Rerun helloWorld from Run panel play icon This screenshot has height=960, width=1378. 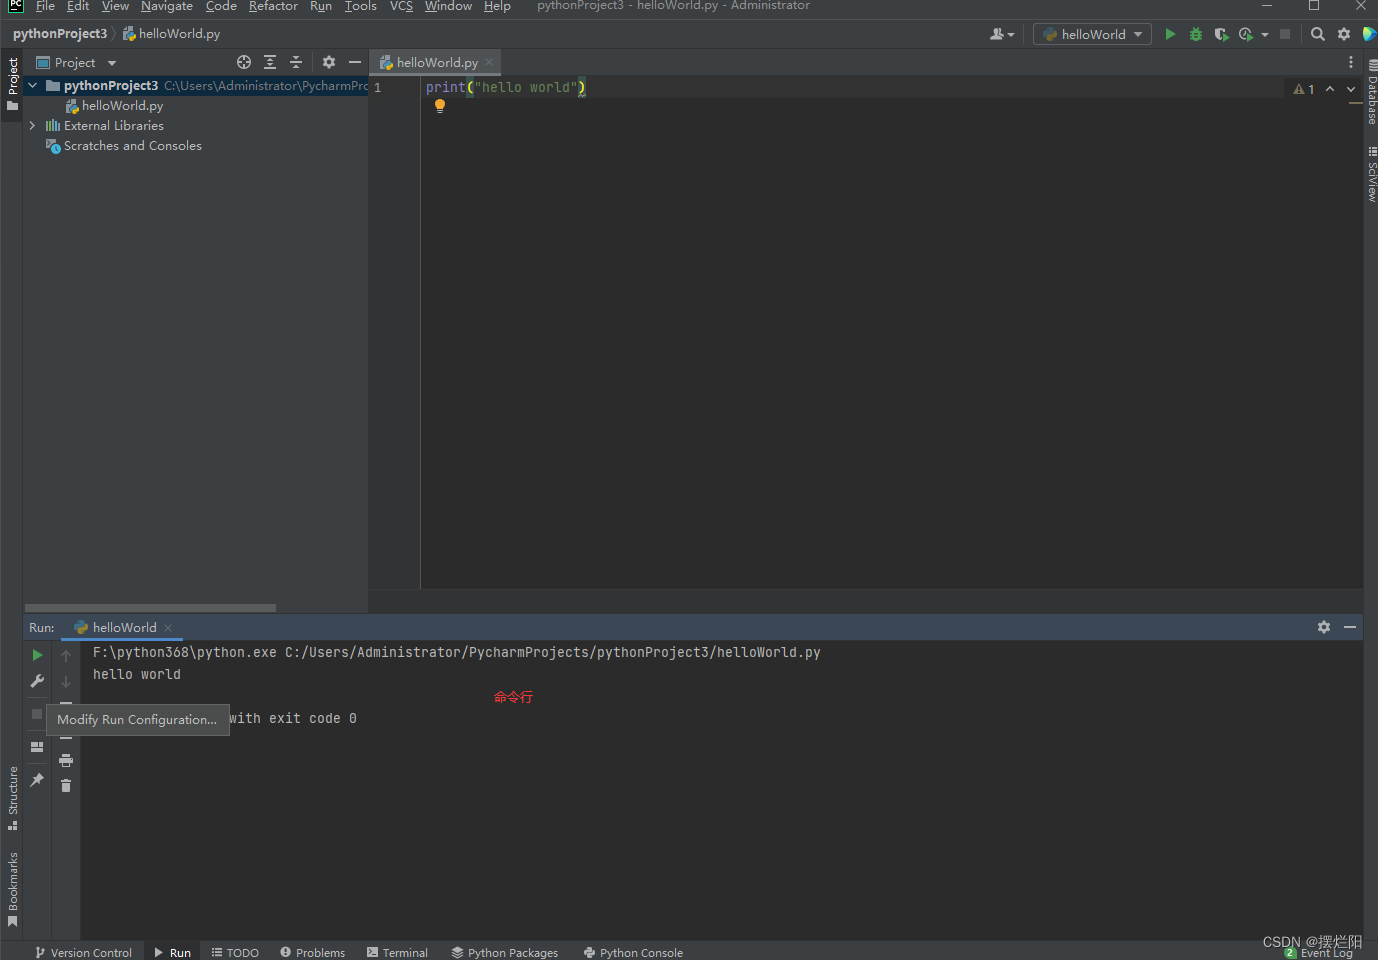pyautogui.click(x=37, y=655)
